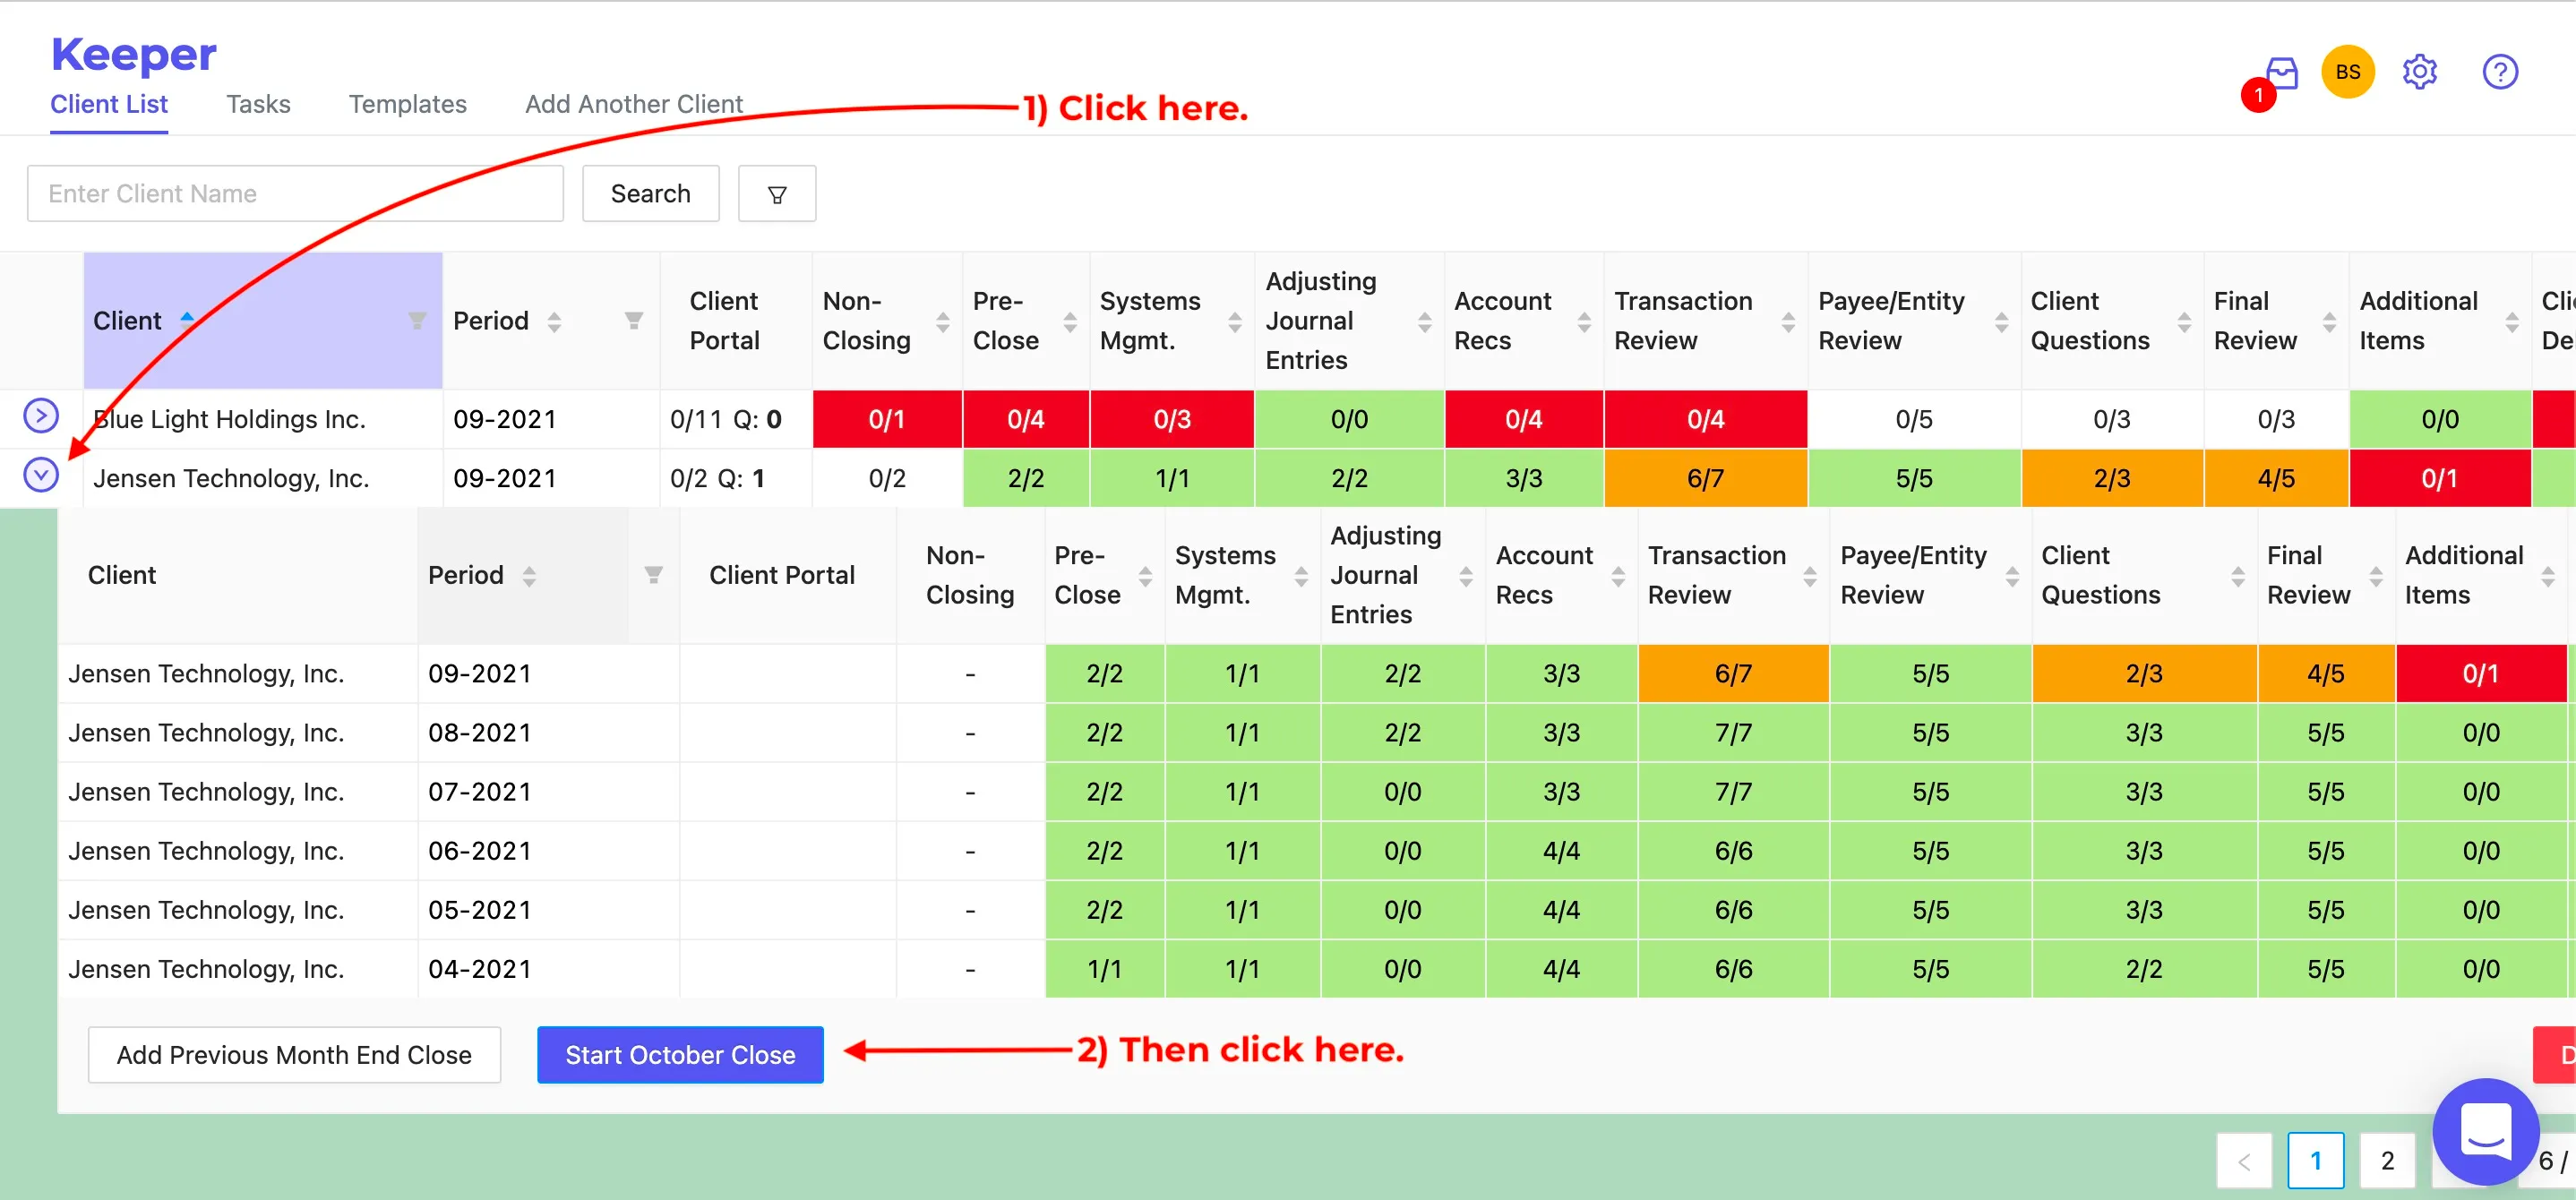Go to Add Another Client tab

634,105
